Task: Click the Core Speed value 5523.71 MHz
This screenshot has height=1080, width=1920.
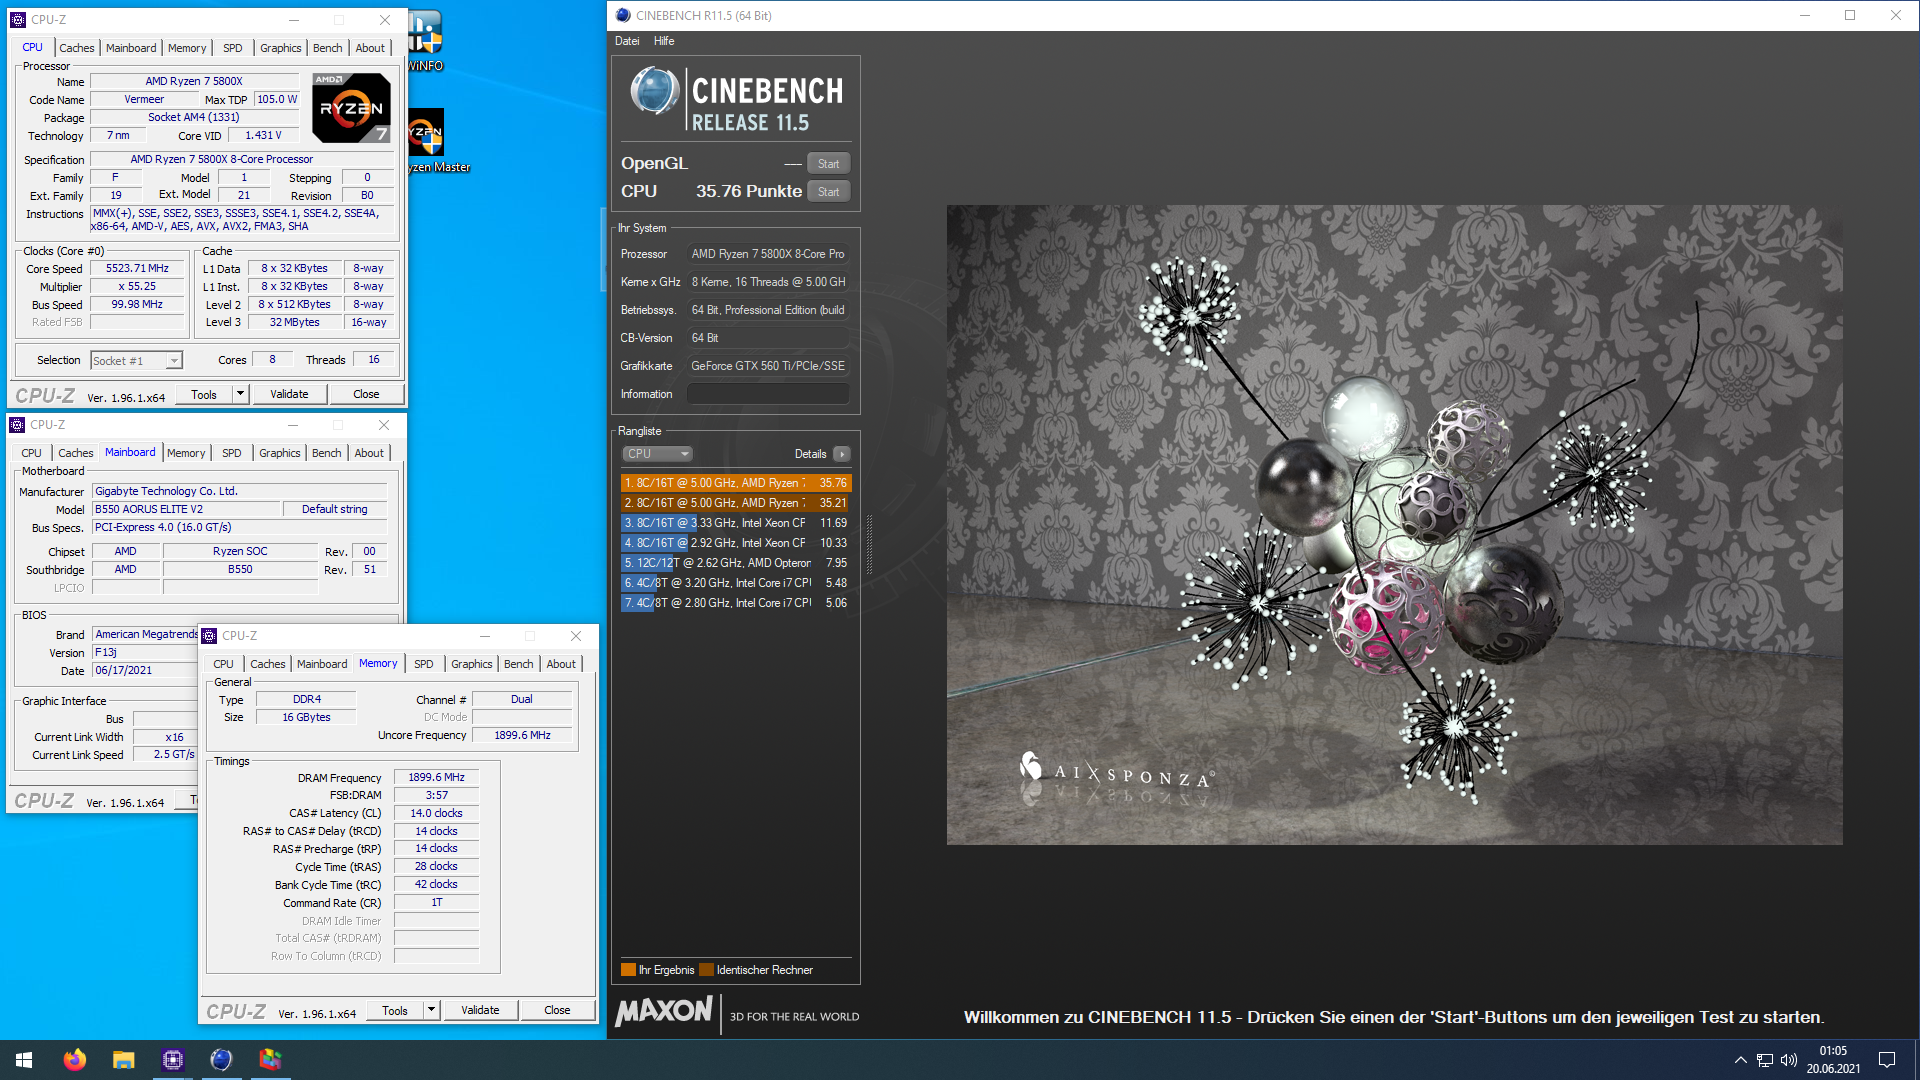Action: click(x=138, y=269)
